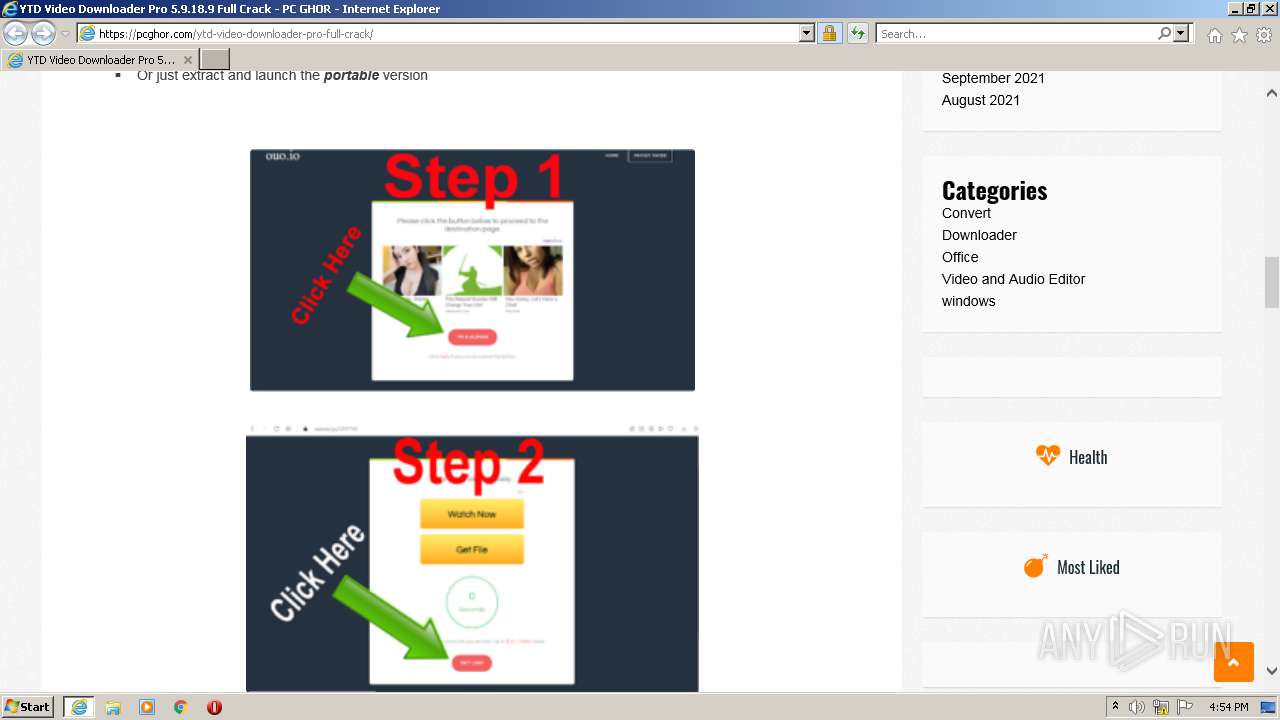
Task: Click the orange back-to-top button
Action: (1234, 662)
